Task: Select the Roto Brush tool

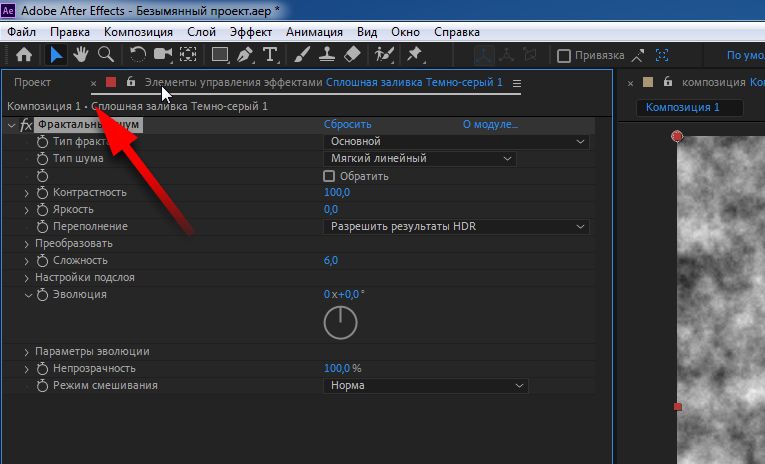Action: tap(384, 55)
